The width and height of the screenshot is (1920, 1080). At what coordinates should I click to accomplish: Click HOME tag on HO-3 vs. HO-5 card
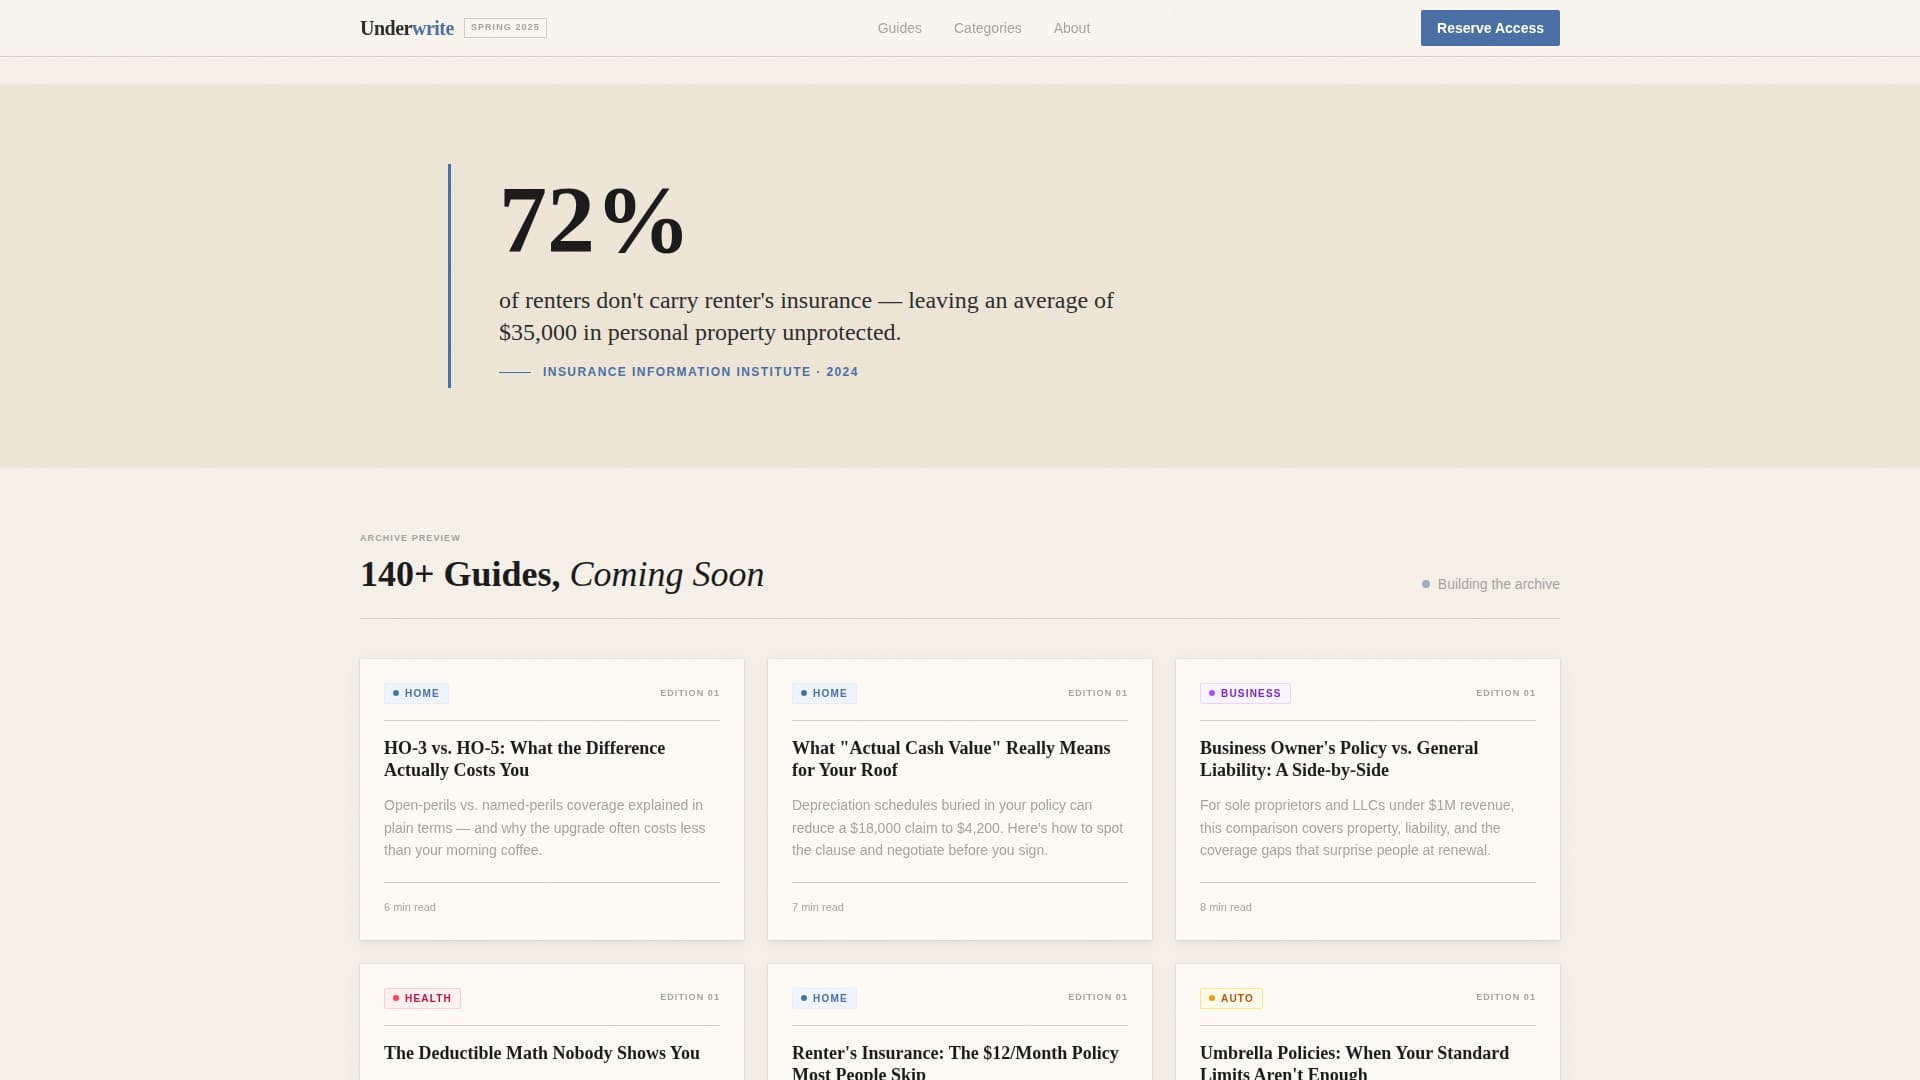[416, 693]
